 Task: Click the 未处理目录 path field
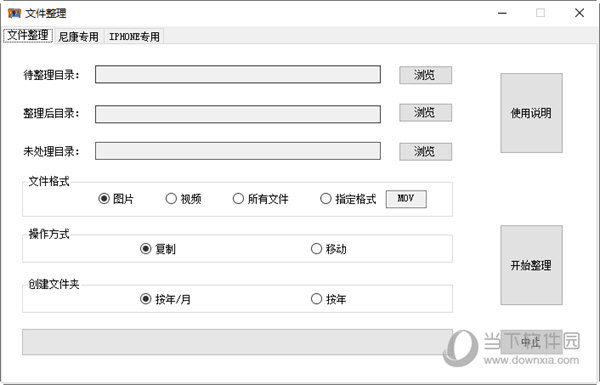pyautogui.click(x=238, y=151)
